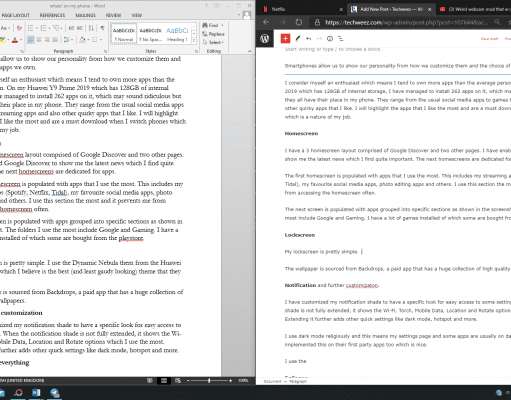Open the block list view icon
511x400 pixels.
click(x=340, y=39)
